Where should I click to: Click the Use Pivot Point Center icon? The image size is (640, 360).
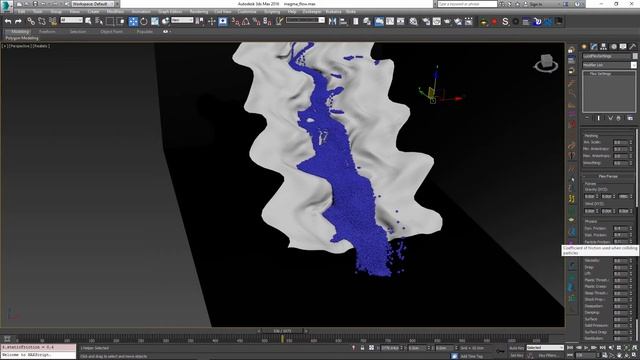tap(200, 21)
